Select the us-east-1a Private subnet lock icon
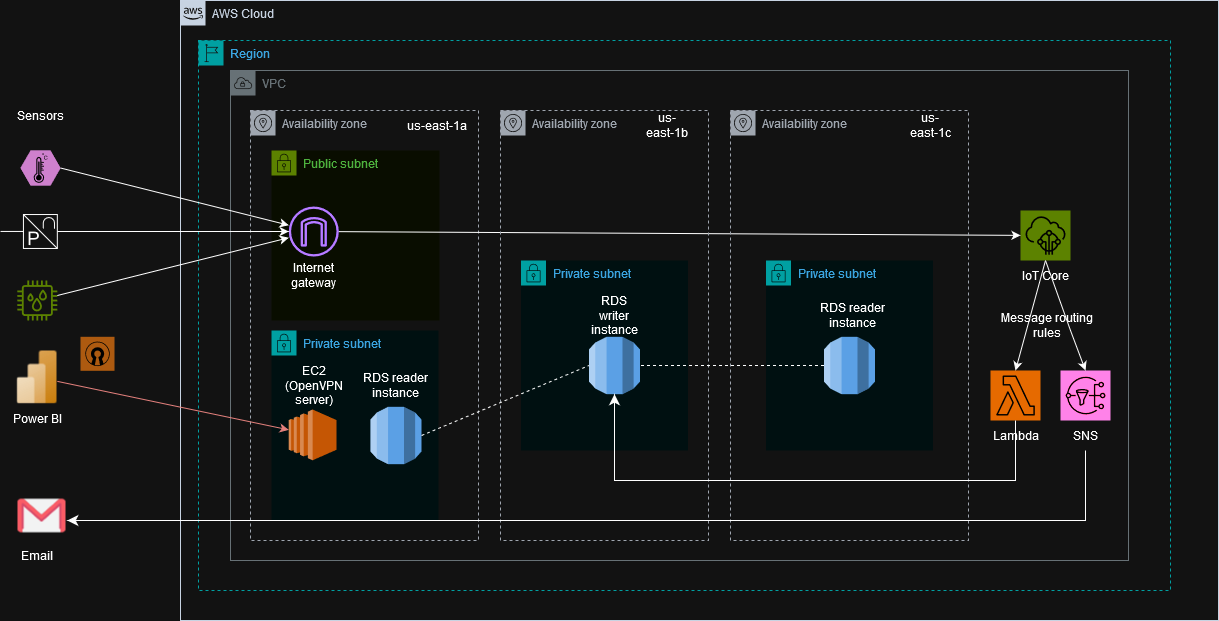Image resolution: width=1219 pixels, height=621 pixels. tap(284, 343)
